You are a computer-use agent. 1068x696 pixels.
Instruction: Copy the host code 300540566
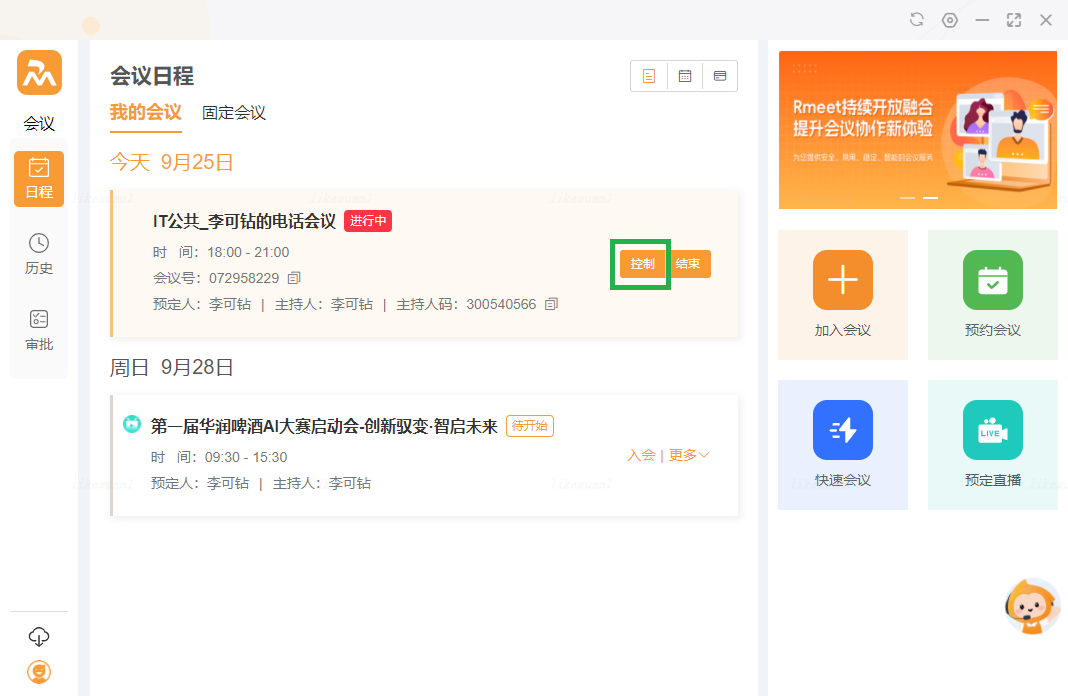551,304
